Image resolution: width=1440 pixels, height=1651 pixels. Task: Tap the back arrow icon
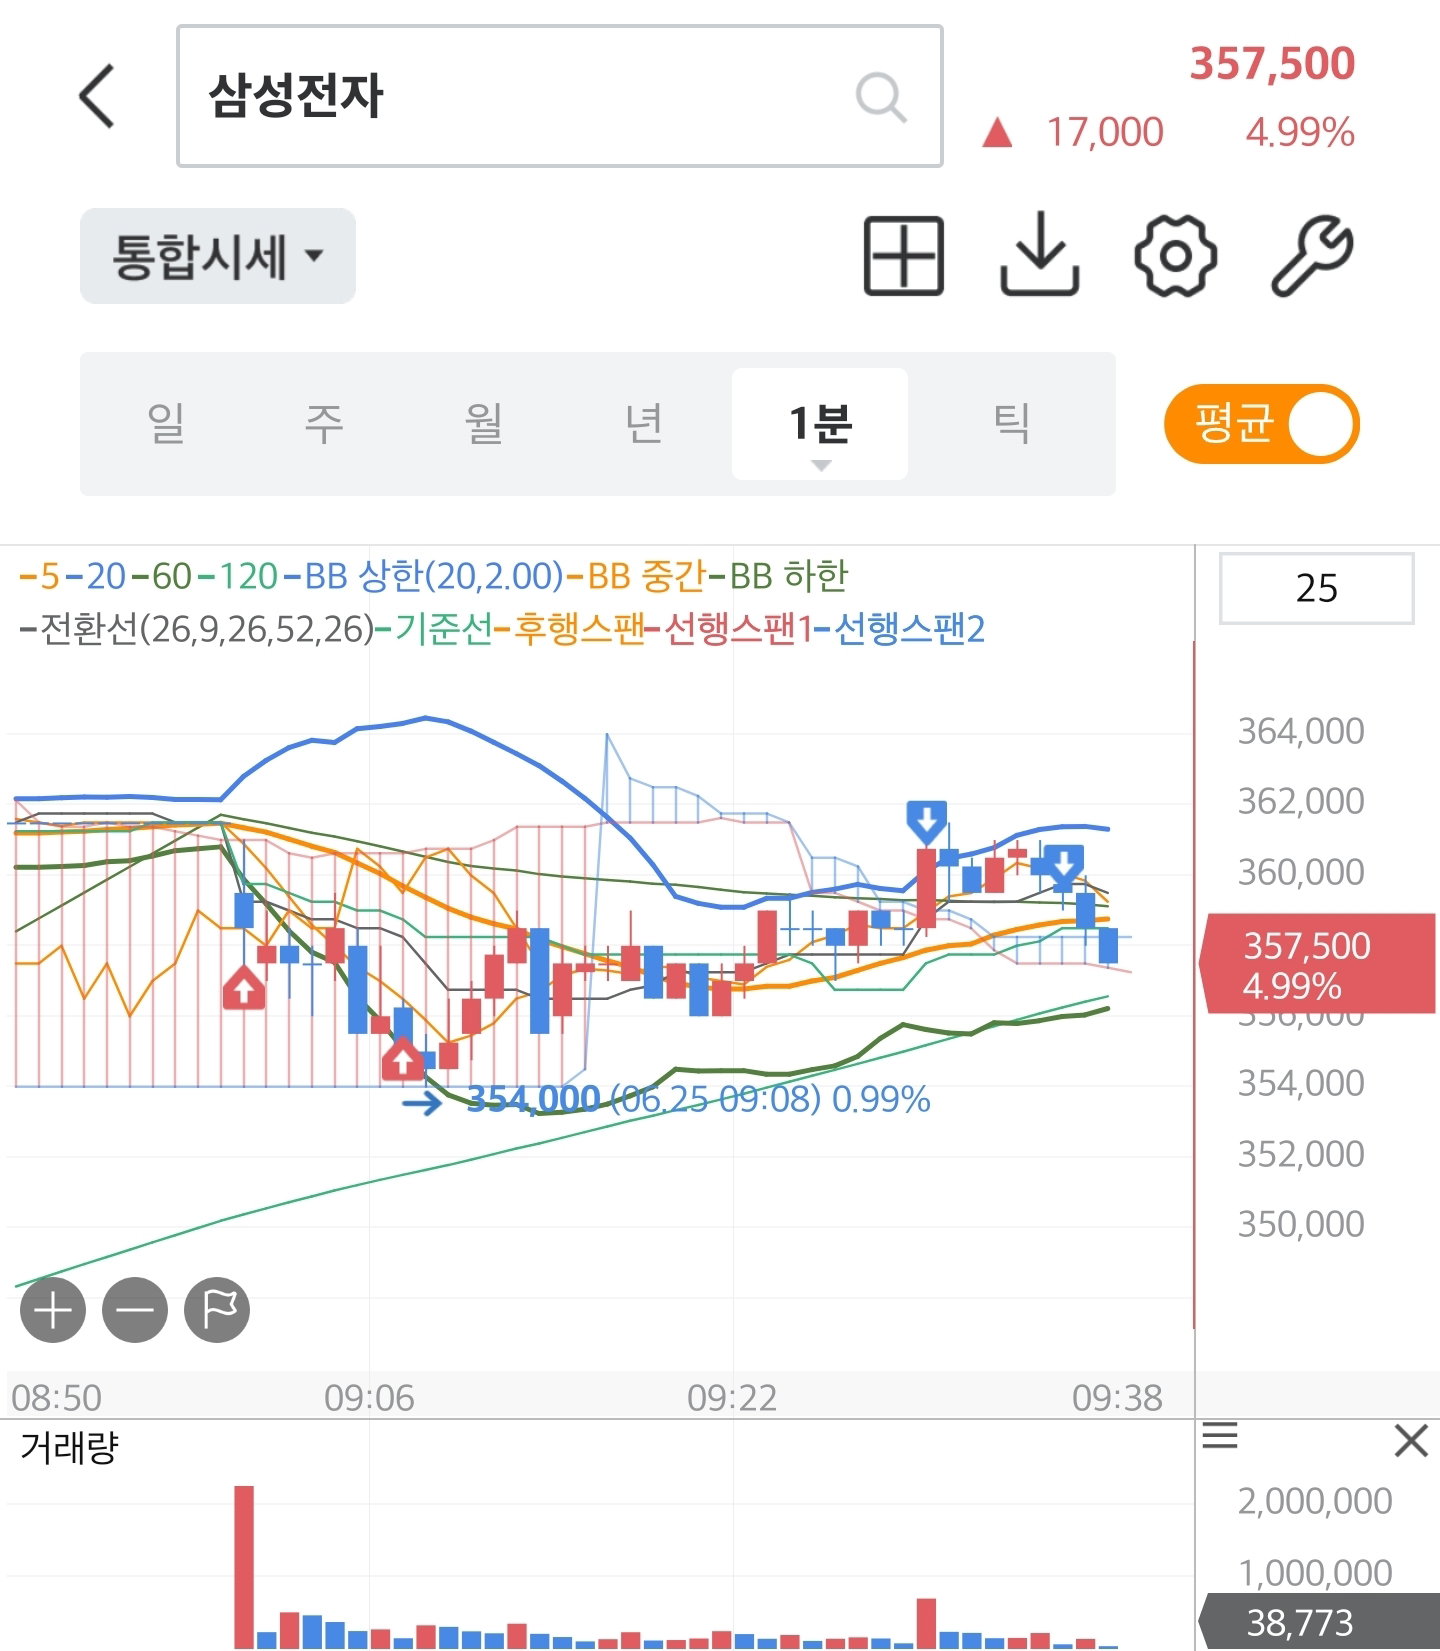(x=97, y=97)
